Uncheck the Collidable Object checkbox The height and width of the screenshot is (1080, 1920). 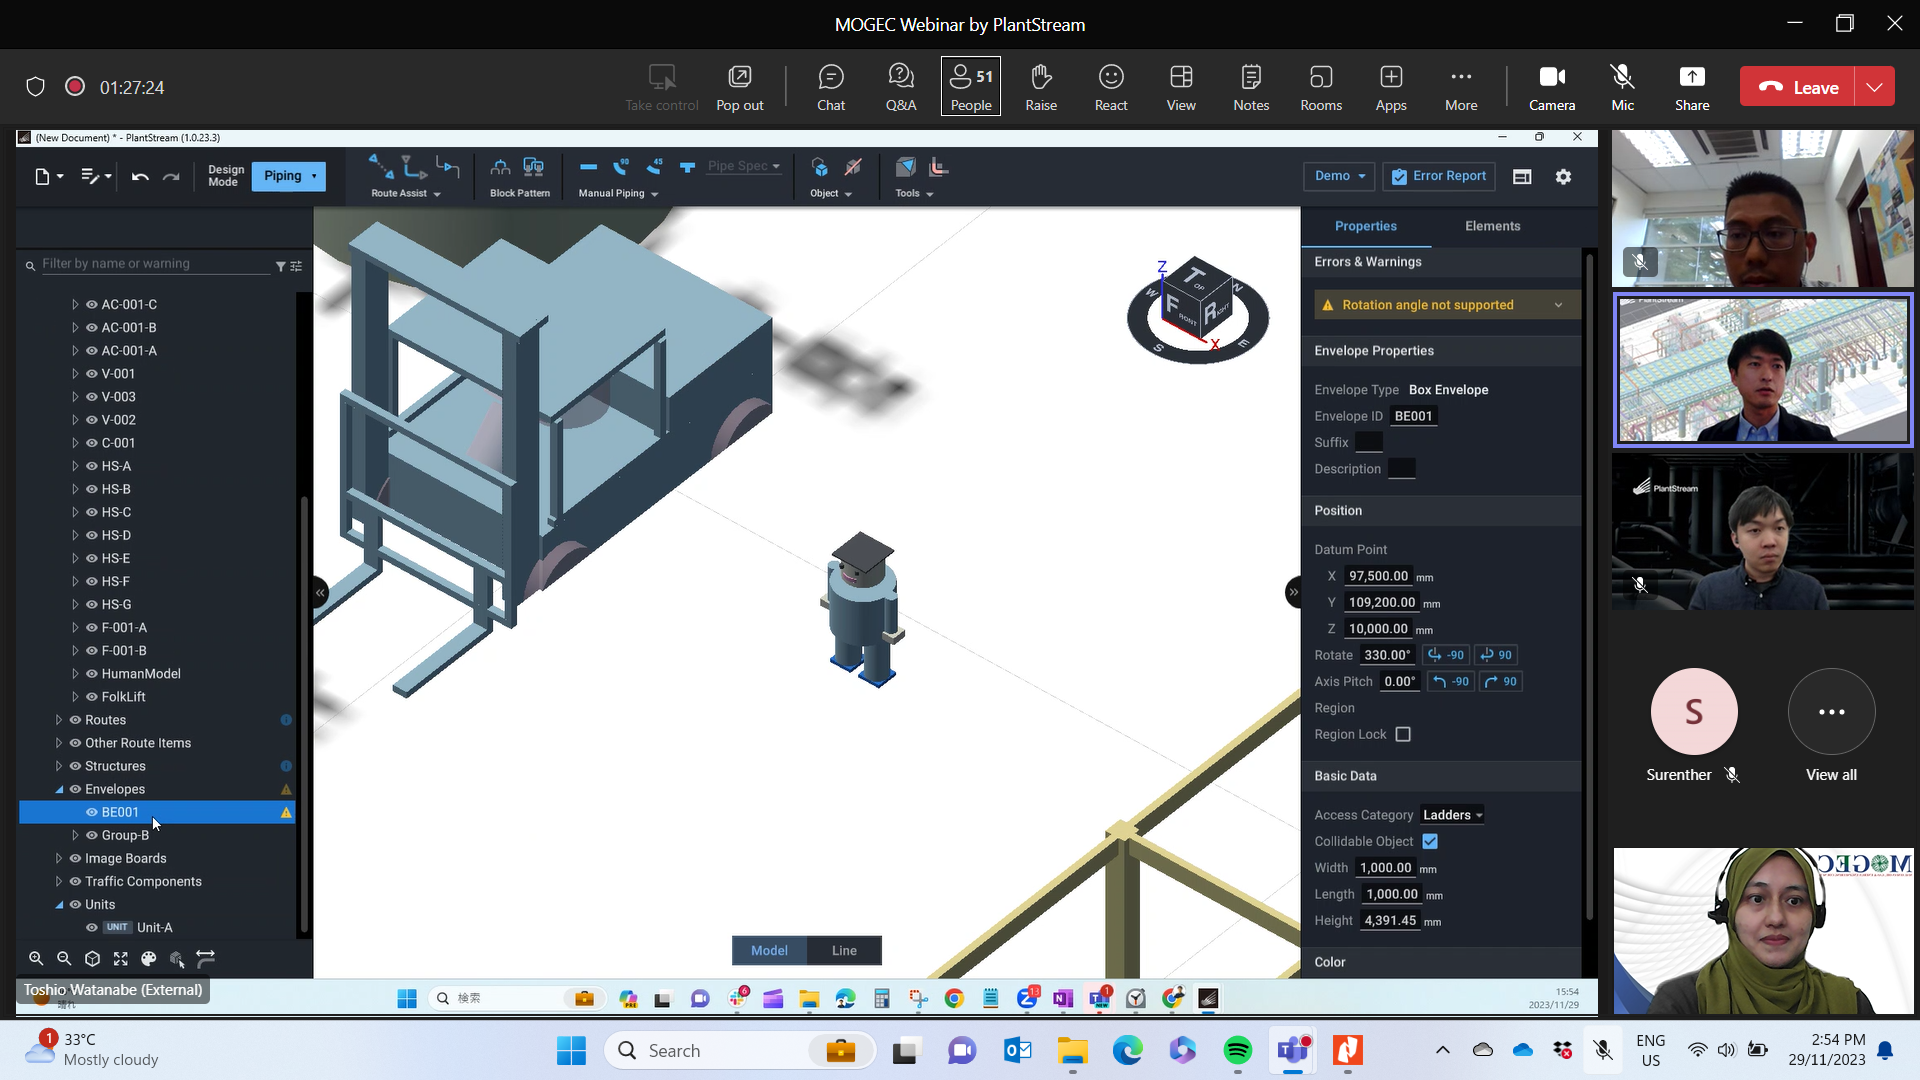[x=1430, y=842]
